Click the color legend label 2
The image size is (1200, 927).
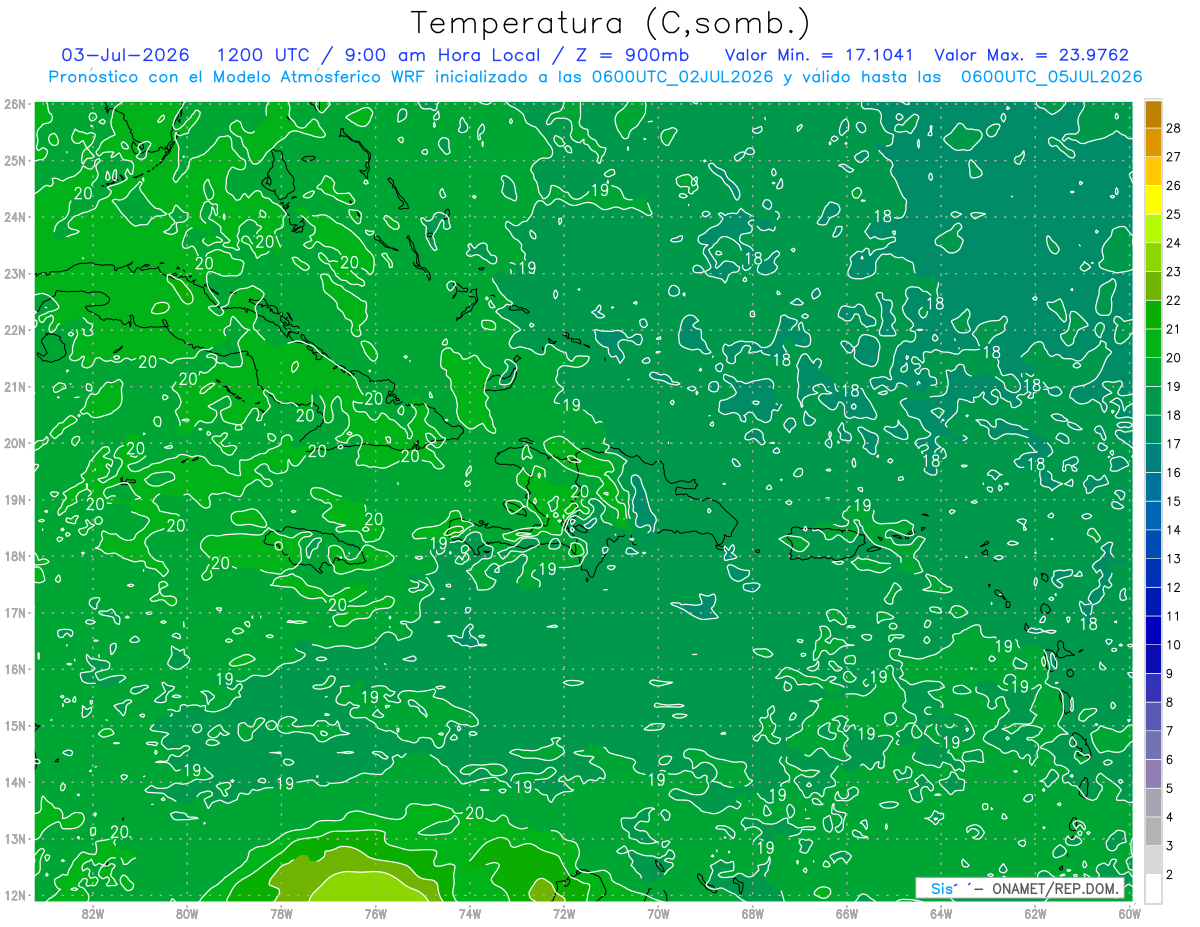click(1170, 875)
